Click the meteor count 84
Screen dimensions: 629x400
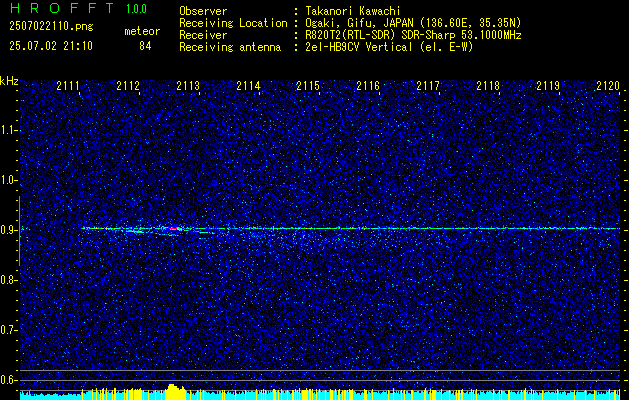[145, 46]
